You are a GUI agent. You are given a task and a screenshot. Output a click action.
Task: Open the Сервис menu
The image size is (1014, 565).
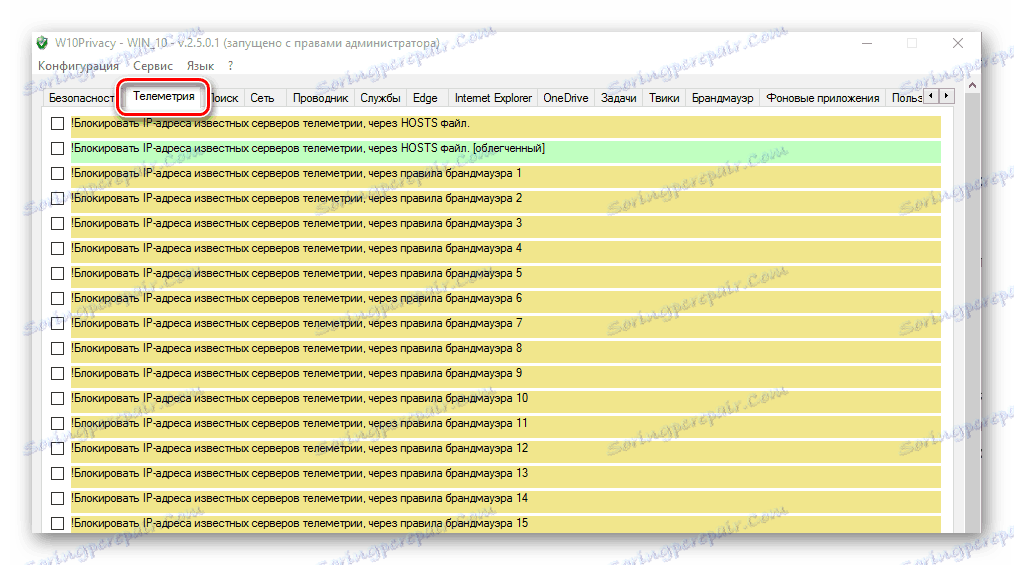tap(153, 66)
